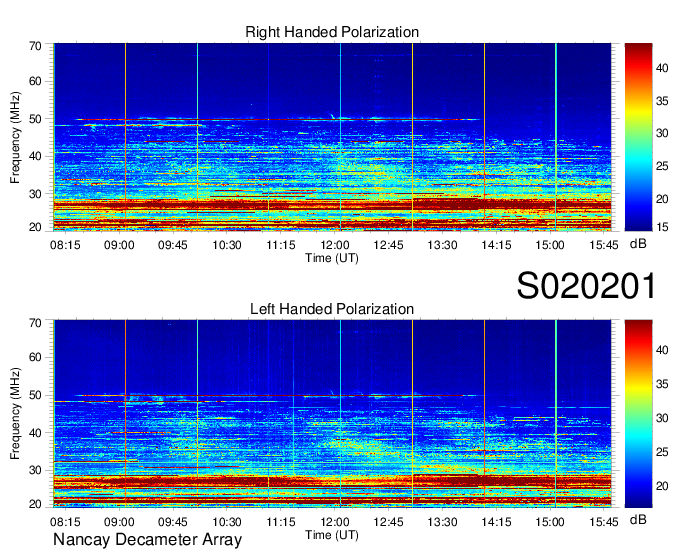Click the 08:15 tick label under Right Handed plot
This screenshot has width=680, height=552.
[65, 245]
